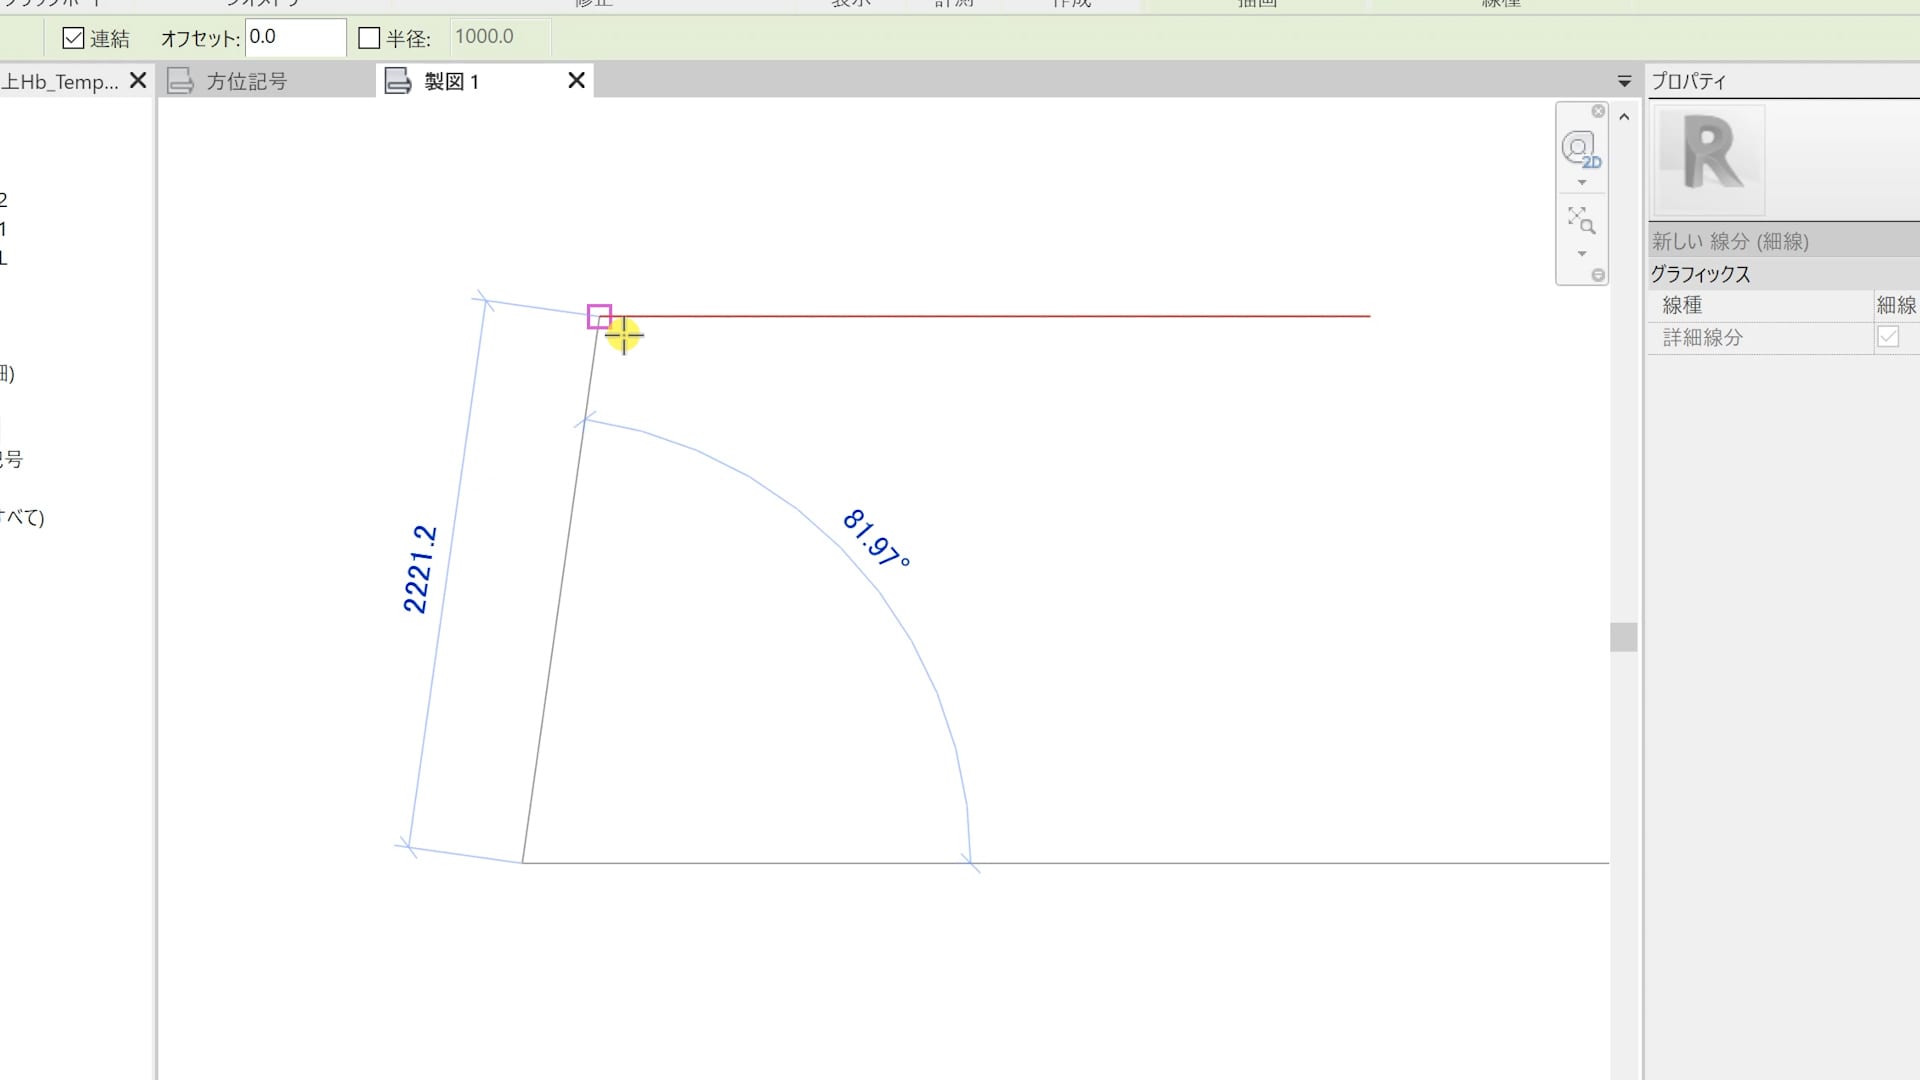Toggle the 連結 chain checkbox
Viewport: 1920px width, 1080px height.
tap(73, 39)
